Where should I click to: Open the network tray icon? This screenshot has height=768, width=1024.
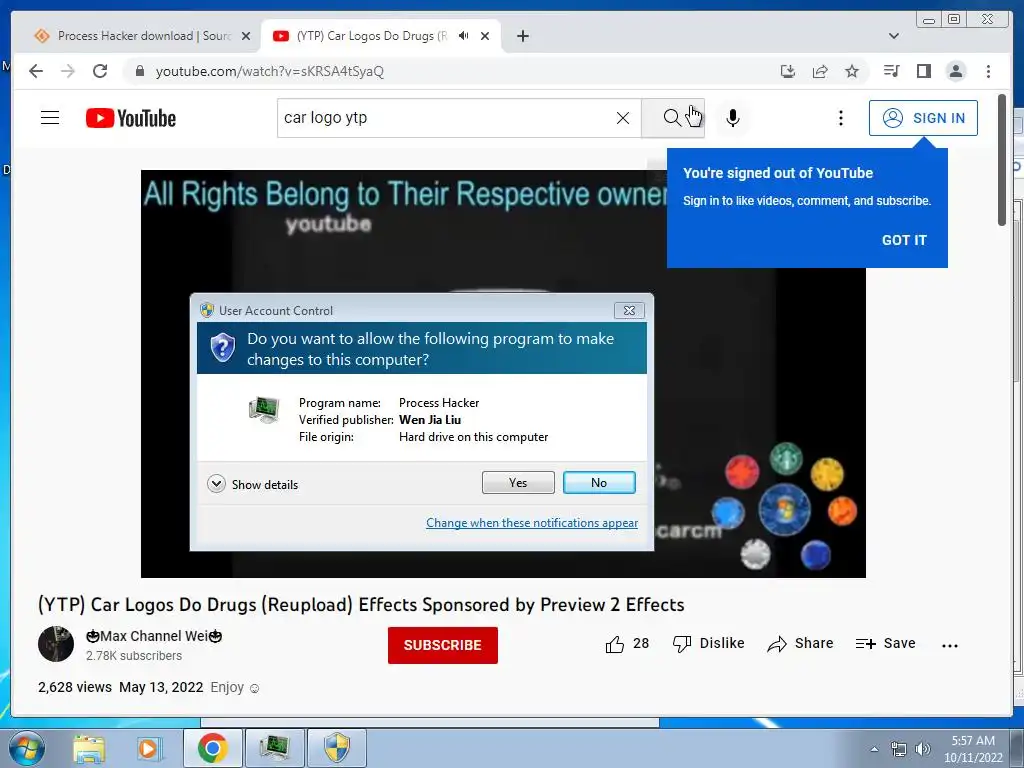pos(899,749)
